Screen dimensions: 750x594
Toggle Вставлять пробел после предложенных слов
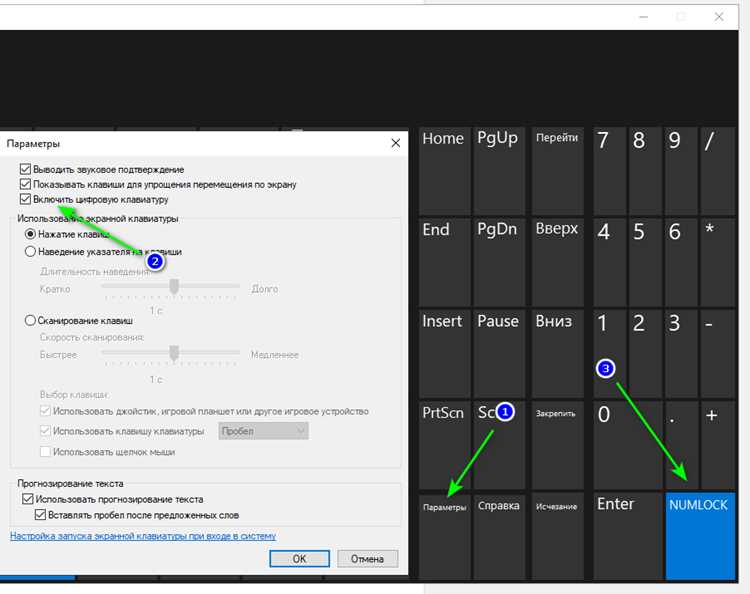(40, 515)
